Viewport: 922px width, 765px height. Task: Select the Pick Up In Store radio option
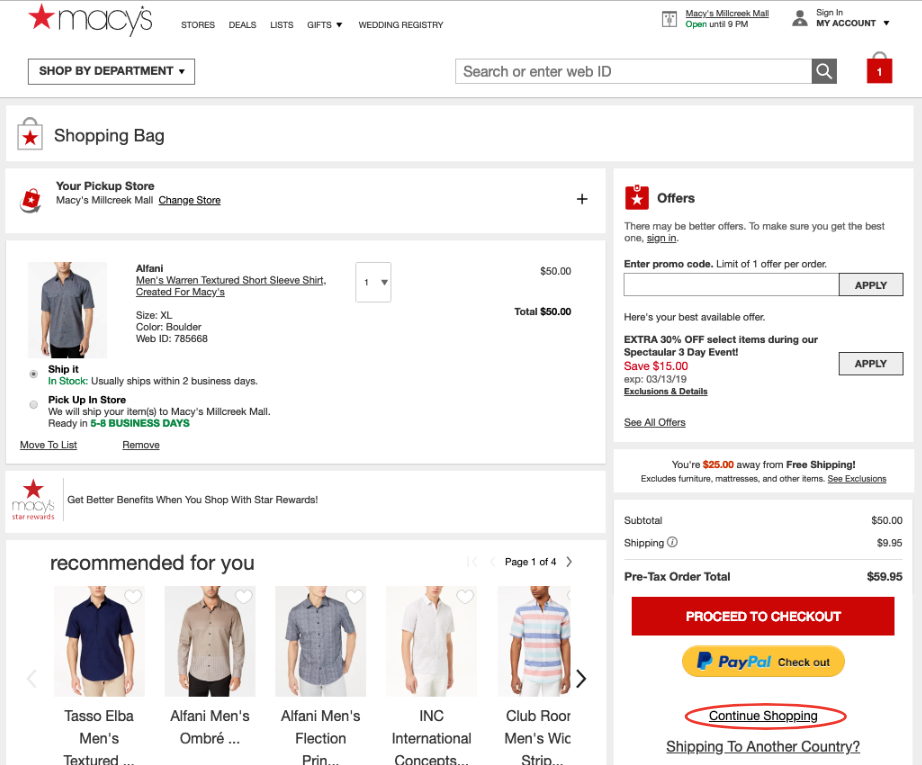(34, 405)
